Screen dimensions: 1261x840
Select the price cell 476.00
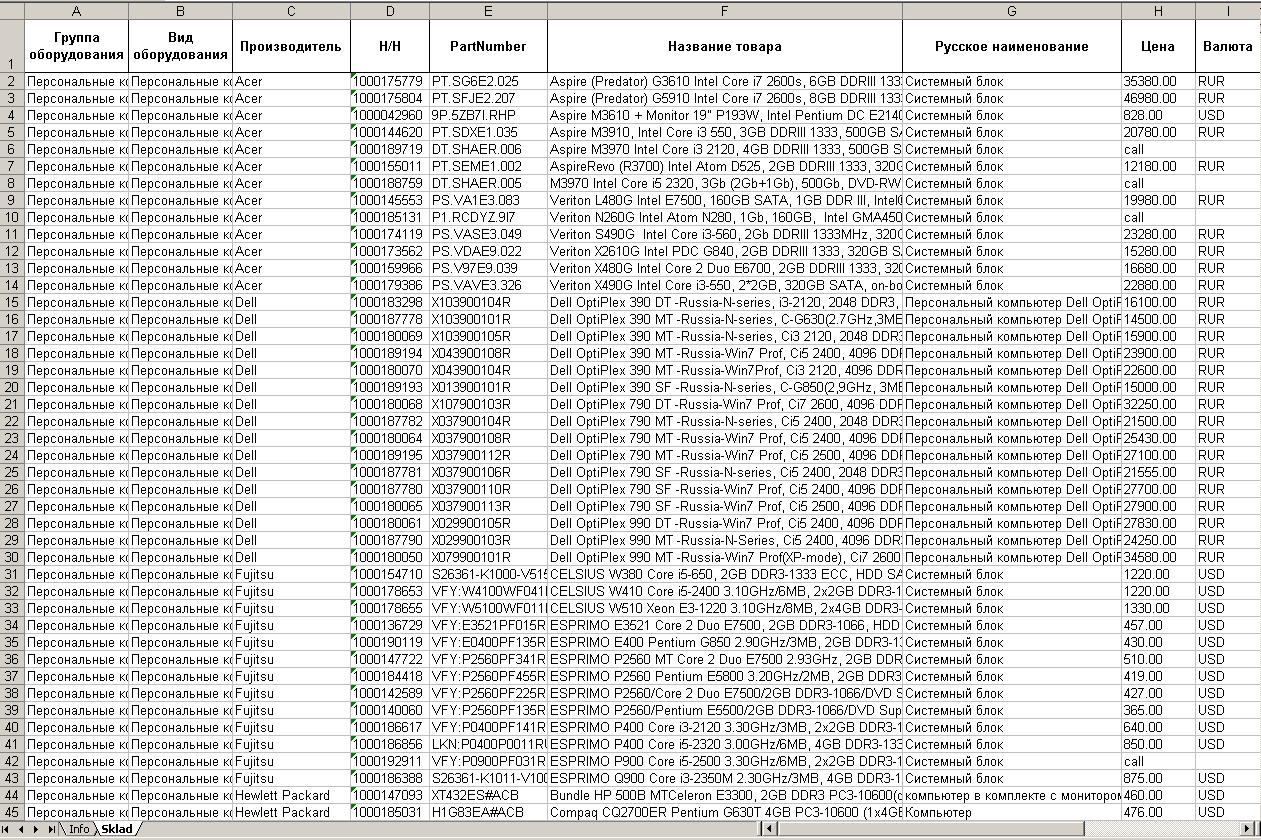(x=1158, y=812)
